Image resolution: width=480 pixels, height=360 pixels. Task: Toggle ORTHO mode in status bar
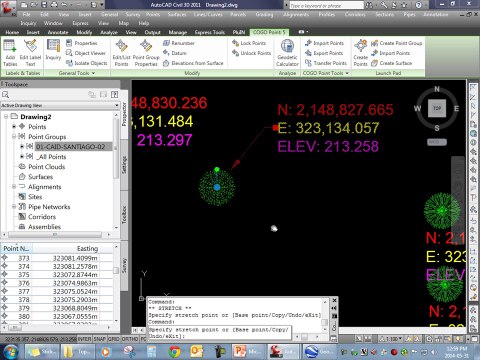(x=130, y=339)
